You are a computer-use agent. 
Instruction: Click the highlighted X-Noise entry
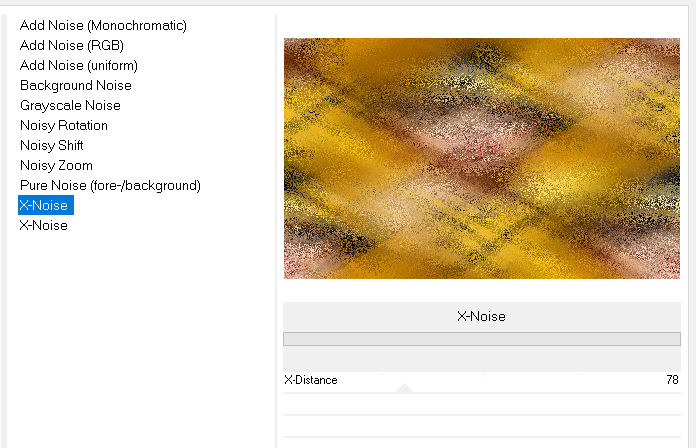click(46, 205)
